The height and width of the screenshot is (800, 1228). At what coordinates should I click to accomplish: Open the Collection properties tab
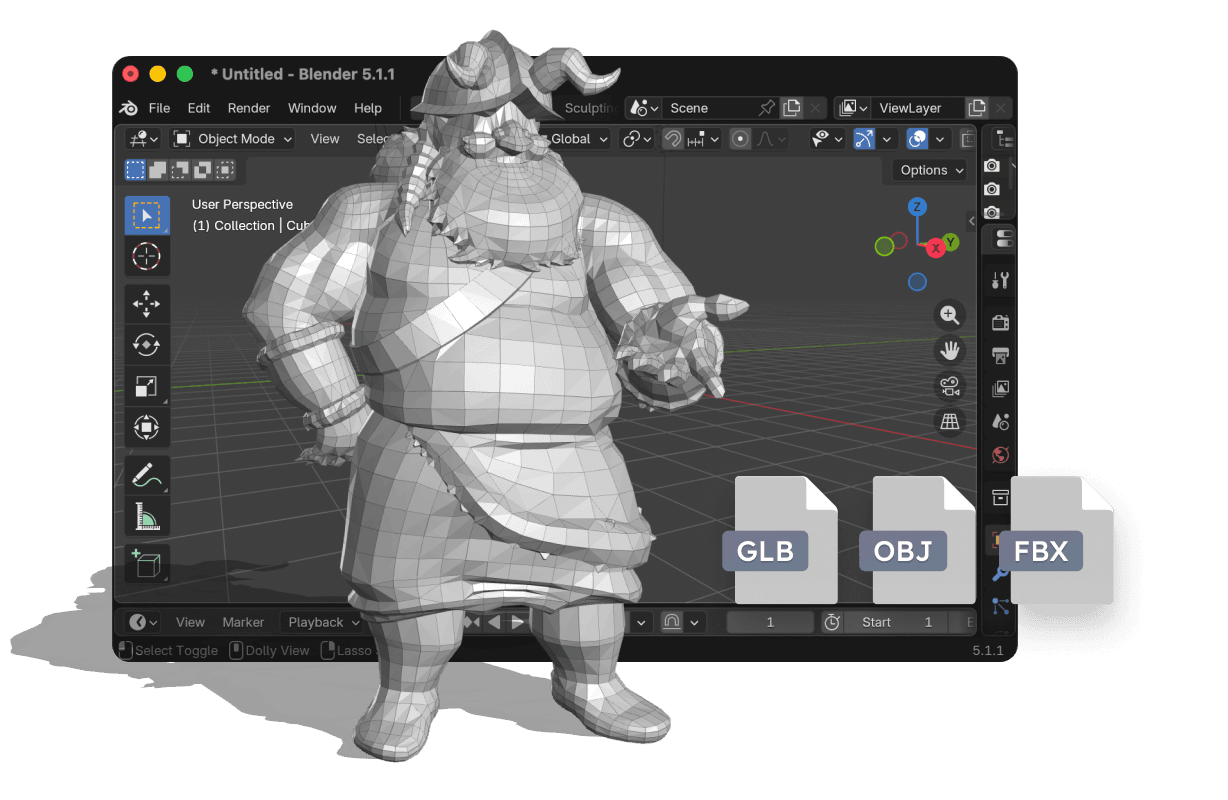1000,497
